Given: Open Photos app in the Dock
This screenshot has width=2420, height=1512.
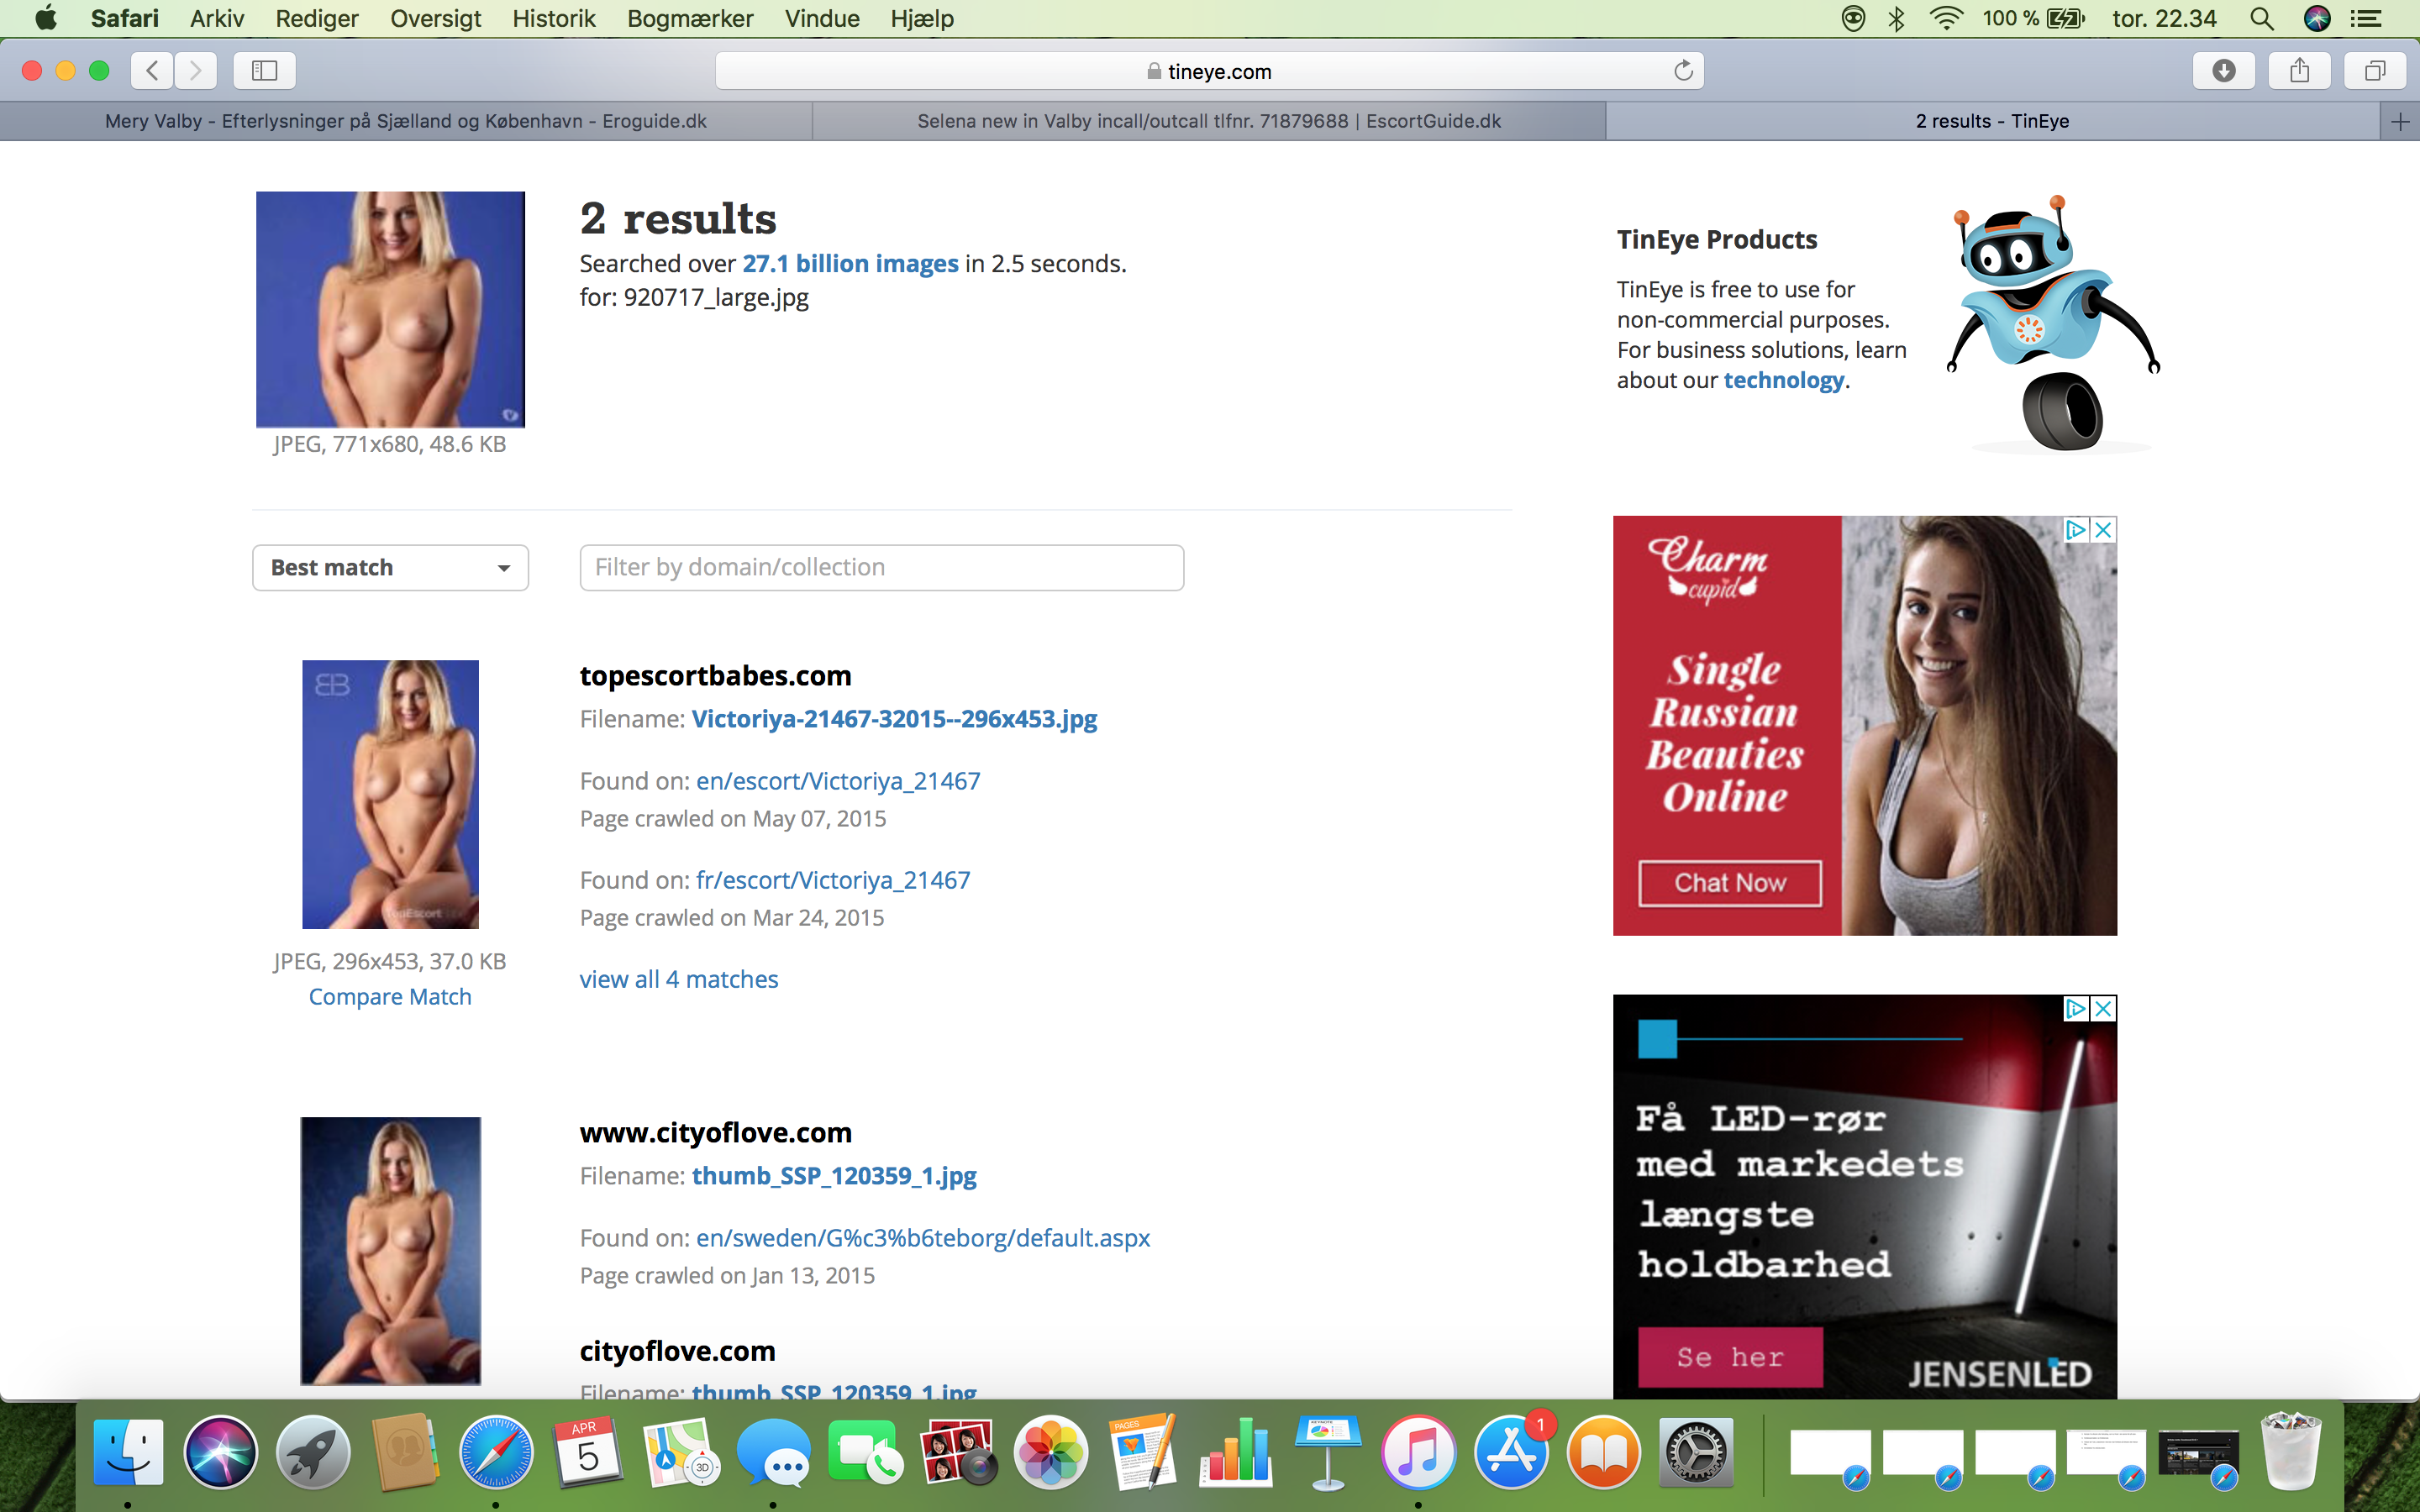Looking at the screenshot, I should (x=1050, y=1452).
